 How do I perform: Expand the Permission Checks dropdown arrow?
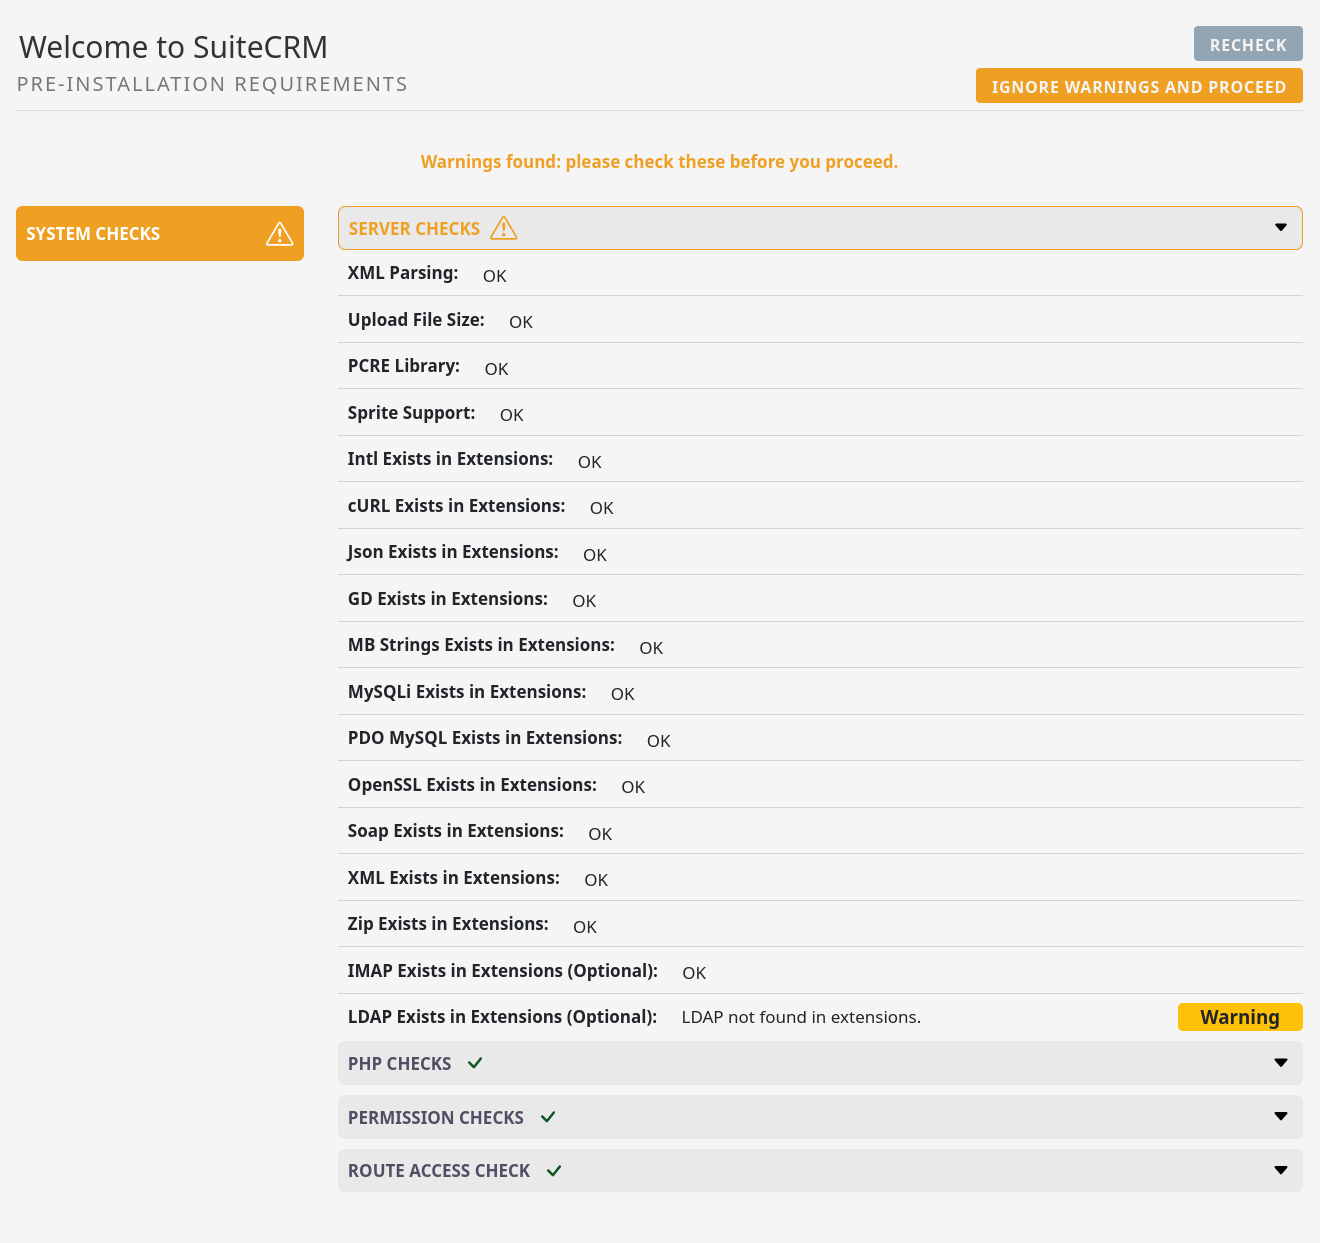coord(1280,1117)
